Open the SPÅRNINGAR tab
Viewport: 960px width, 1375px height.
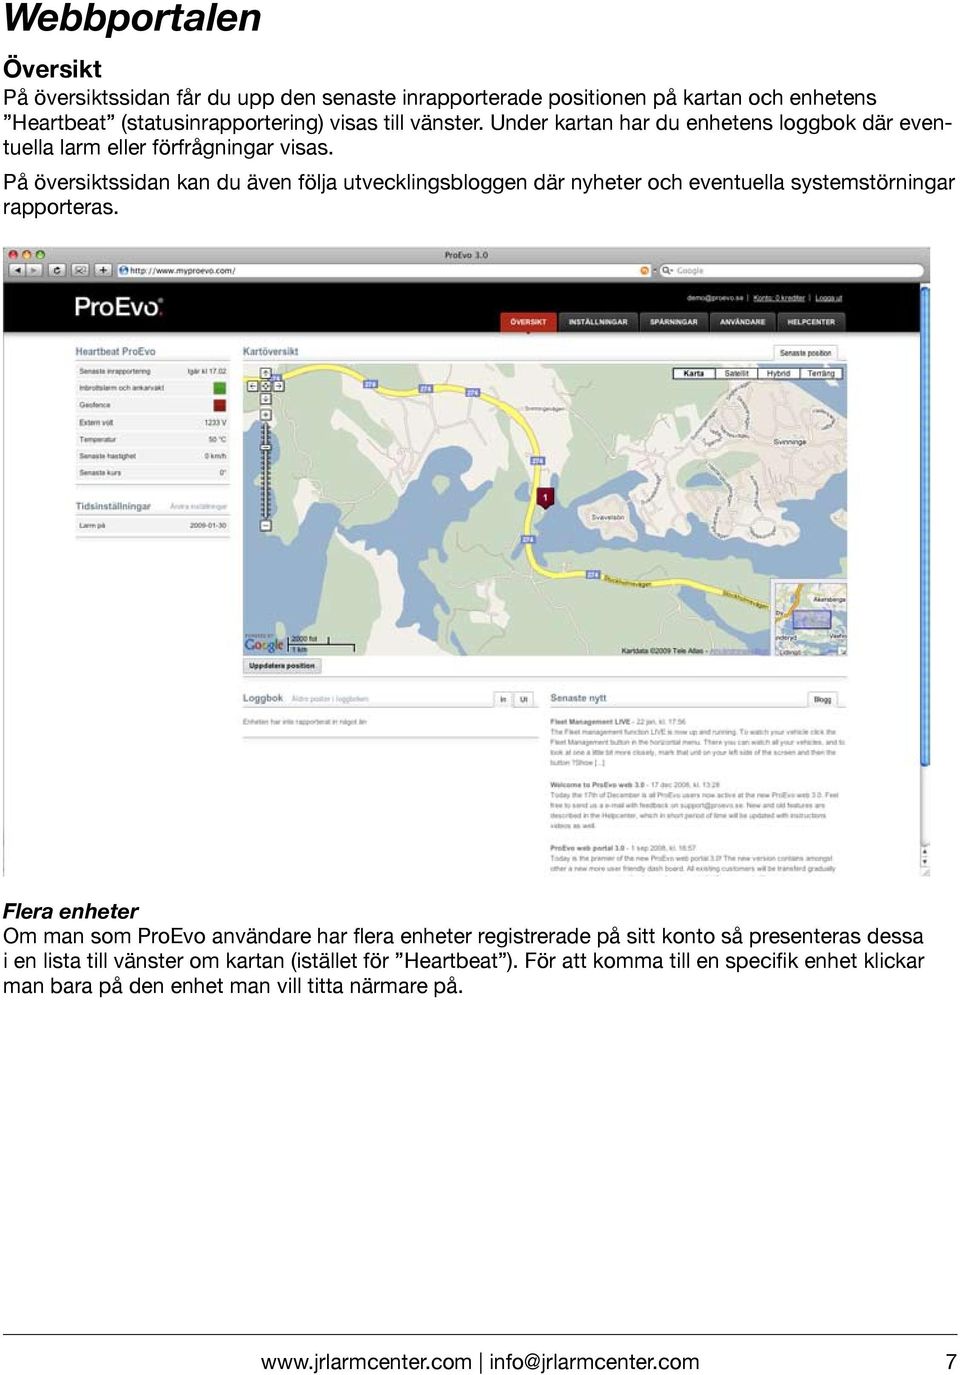click(x=674, y=322)
